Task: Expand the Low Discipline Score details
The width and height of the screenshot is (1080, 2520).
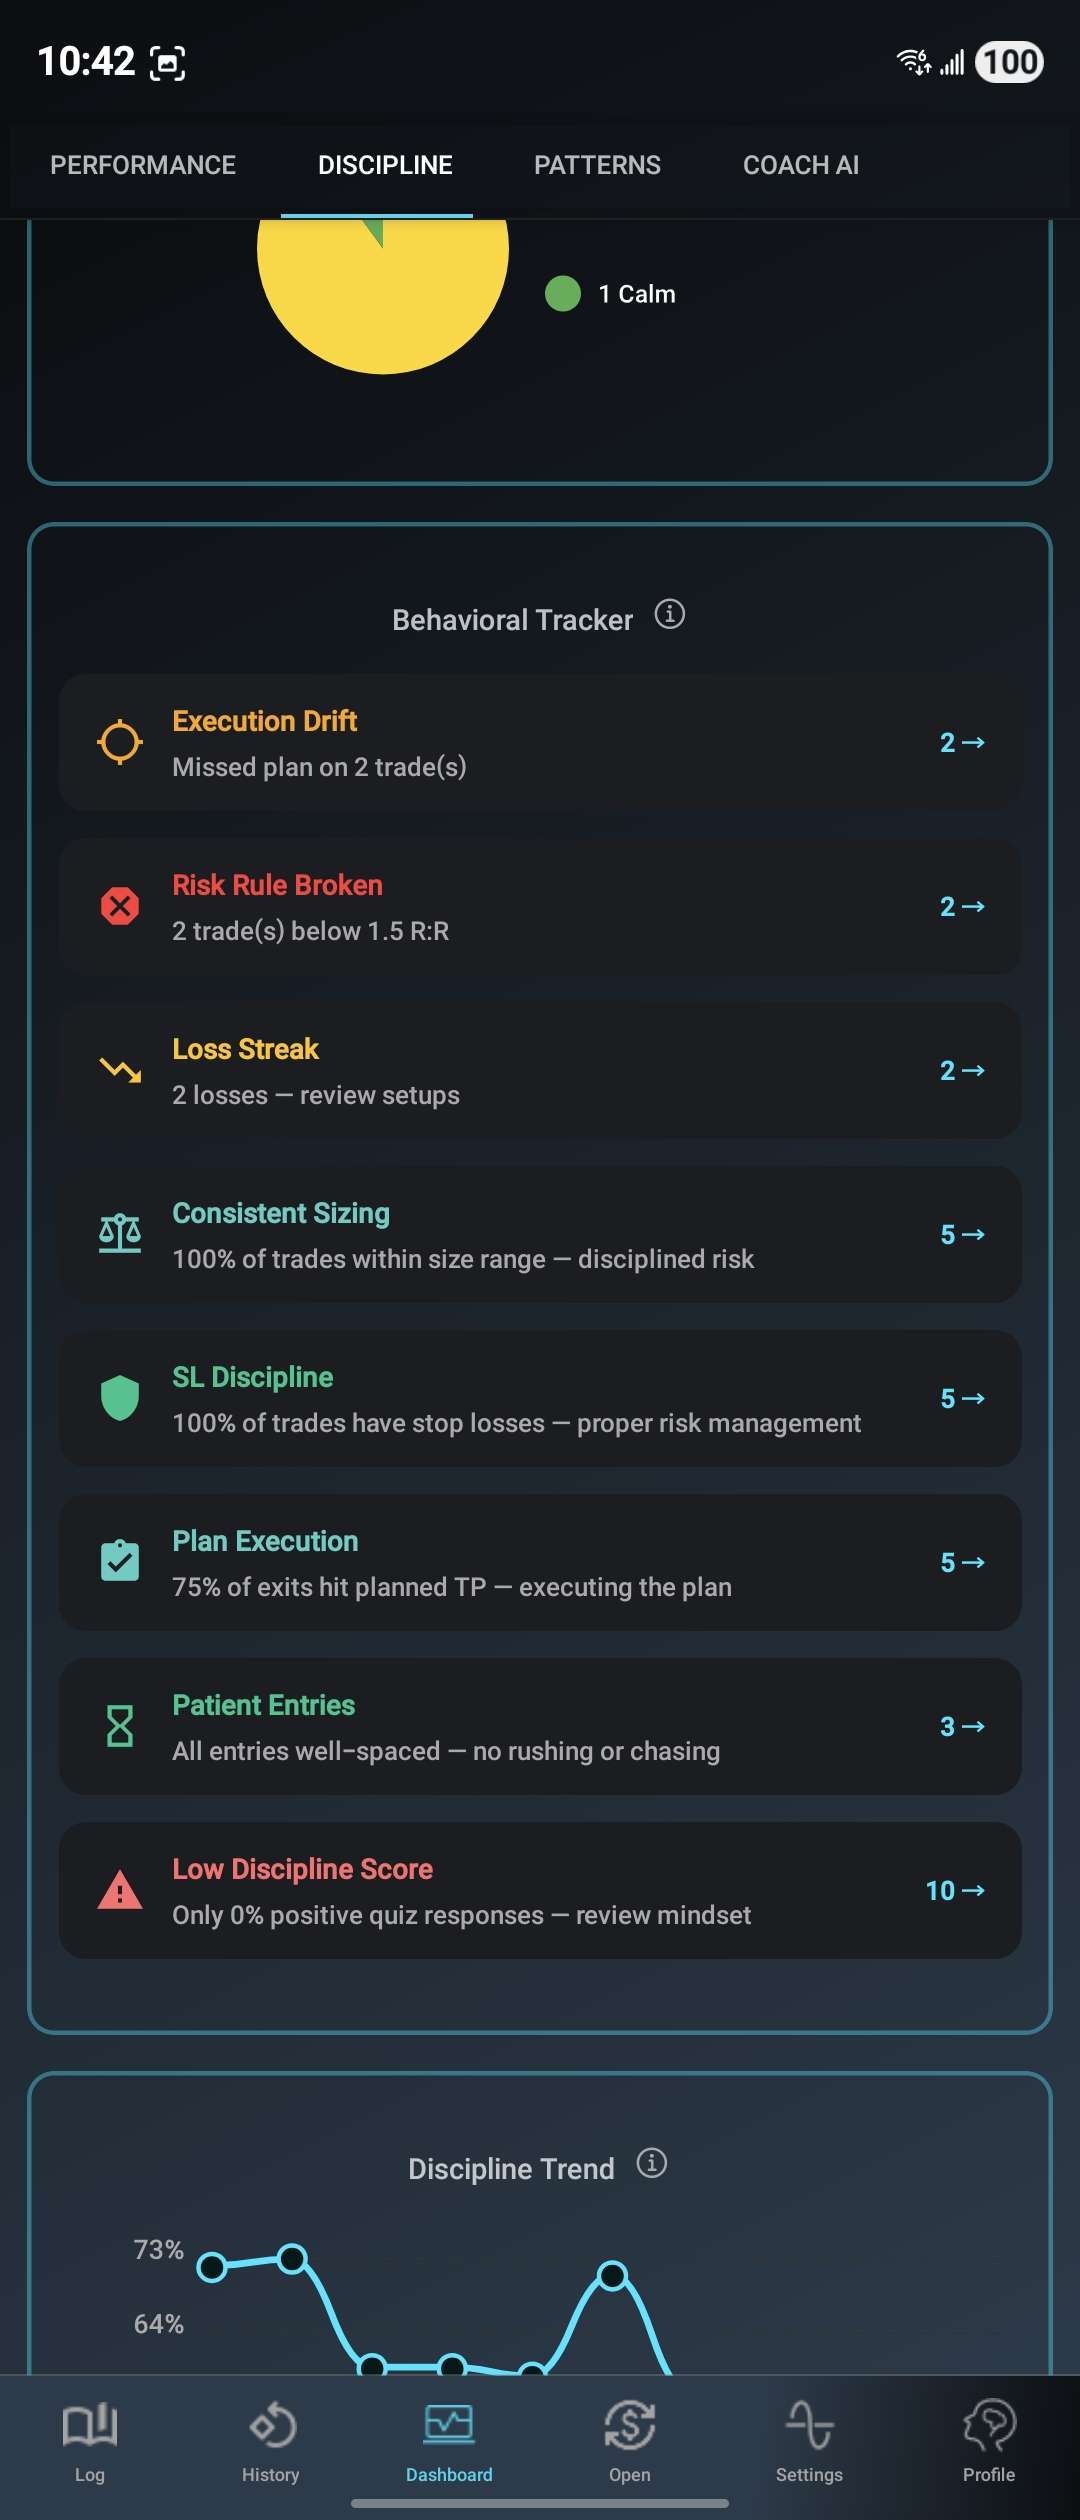Action: (x=955, y=1890)
